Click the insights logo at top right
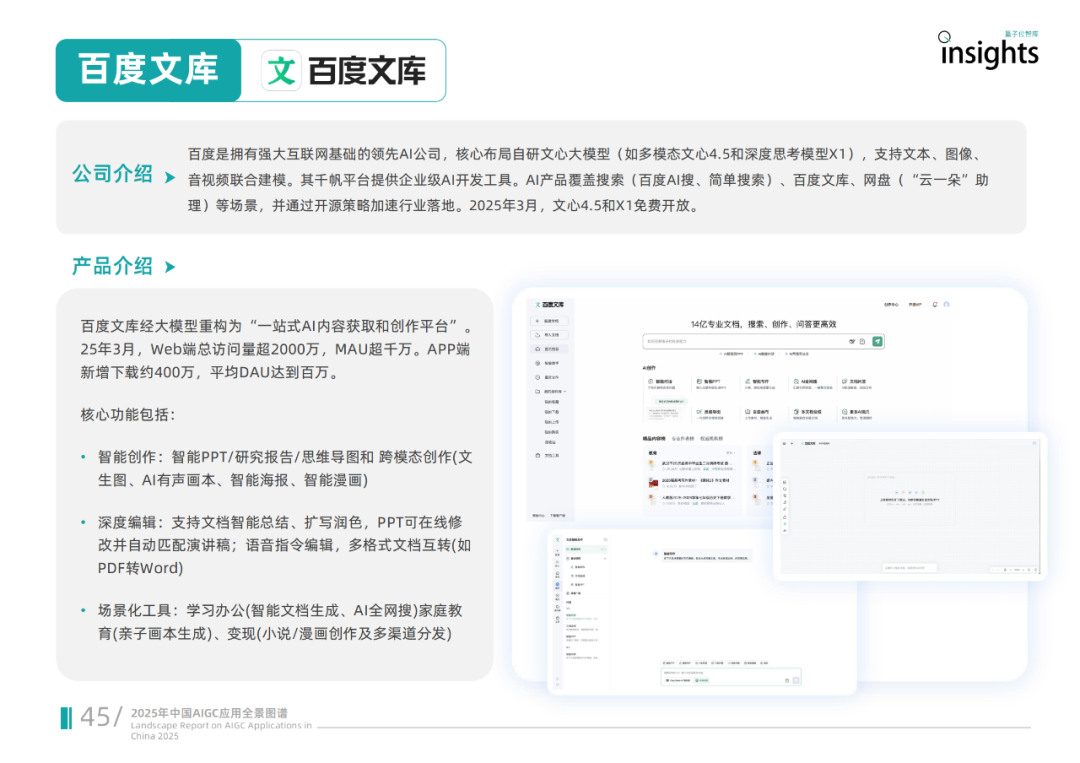 988,50
